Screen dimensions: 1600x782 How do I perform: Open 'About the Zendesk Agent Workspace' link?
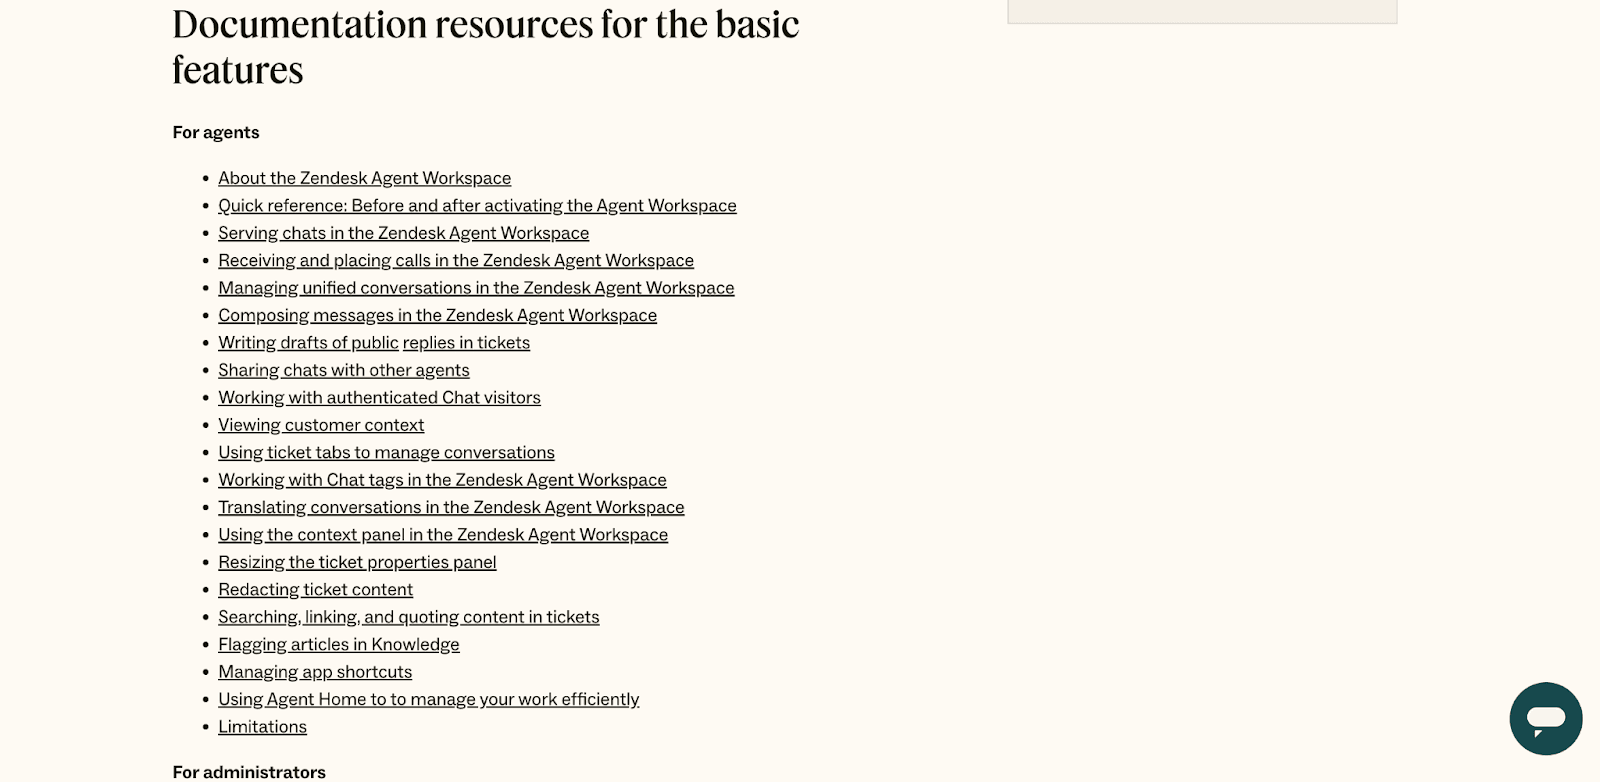(x=364, y=178)
